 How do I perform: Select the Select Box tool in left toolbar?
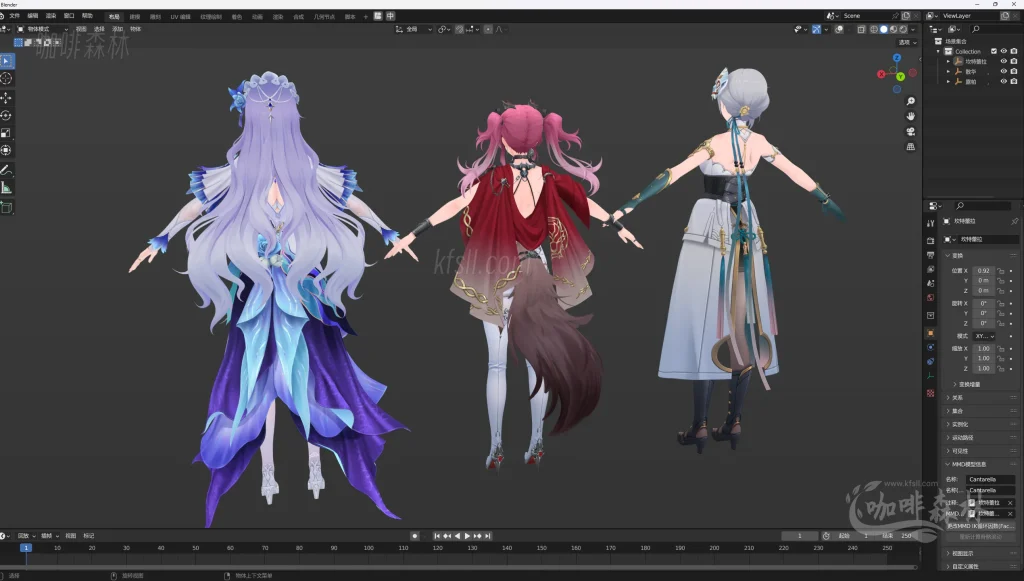[x=7, y=61]
